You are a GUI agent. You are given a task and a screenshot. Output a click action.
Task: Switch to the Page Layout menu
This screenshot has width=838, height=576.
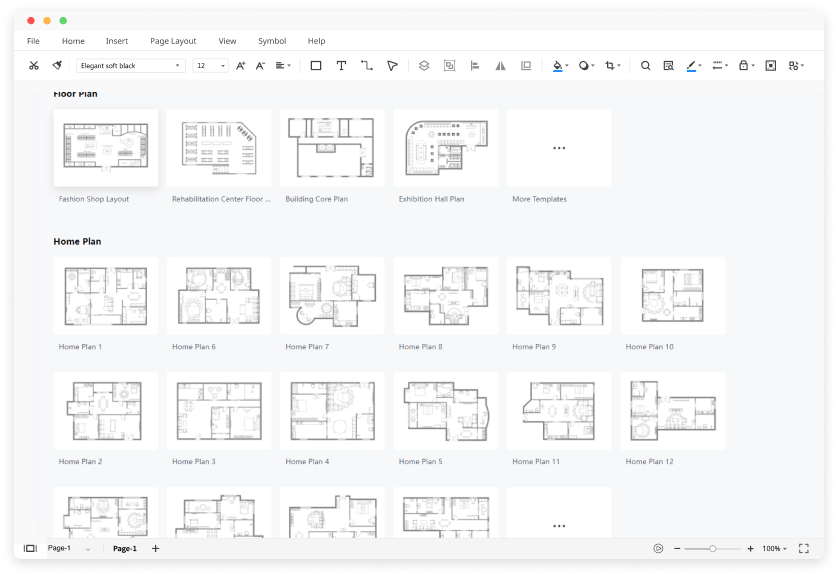172,41
